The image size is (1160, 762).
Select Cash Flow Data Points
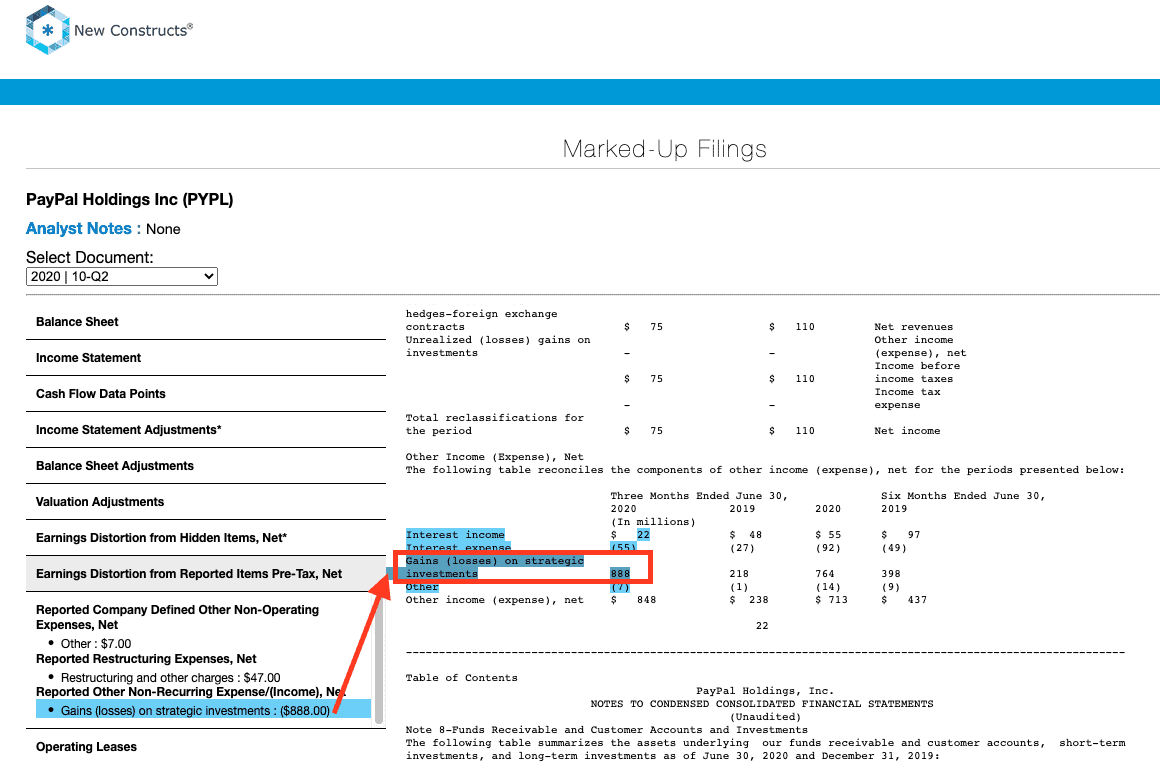point(206,394)
